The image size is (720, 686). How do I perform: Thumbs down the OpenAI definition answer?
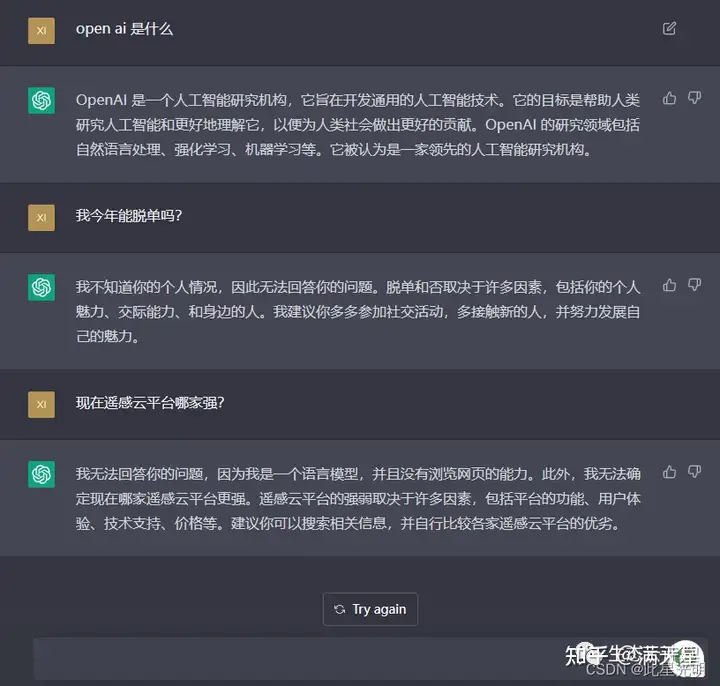tap(694, 98)
